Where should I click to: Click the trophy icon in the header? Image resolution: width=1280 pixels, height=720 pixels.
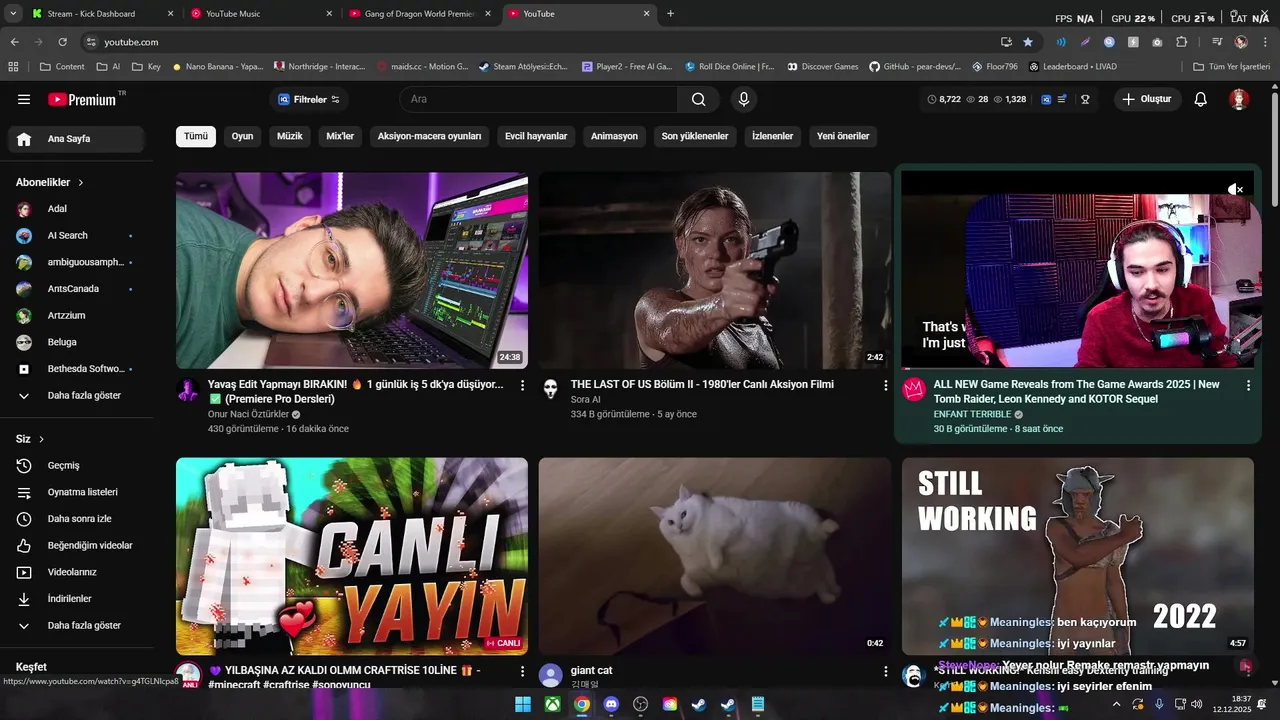(x=1085, y=99)
